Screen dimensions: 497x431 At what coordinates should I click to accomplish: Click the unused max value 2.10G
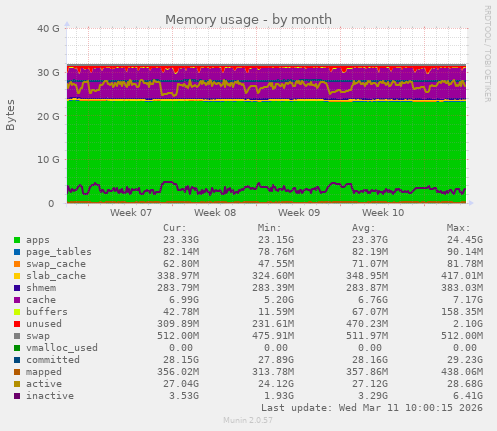468,324
